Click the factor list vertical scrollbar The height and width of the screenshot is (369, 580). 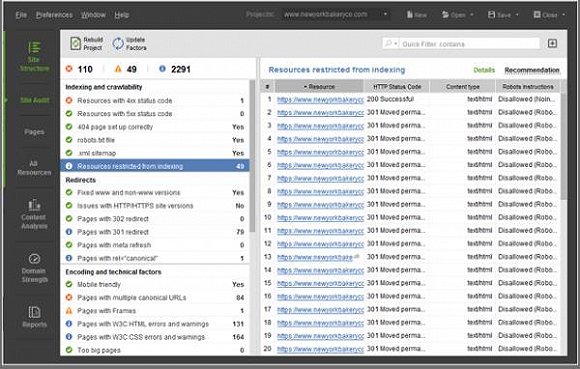pyautogui.click(x=252, y=155)
